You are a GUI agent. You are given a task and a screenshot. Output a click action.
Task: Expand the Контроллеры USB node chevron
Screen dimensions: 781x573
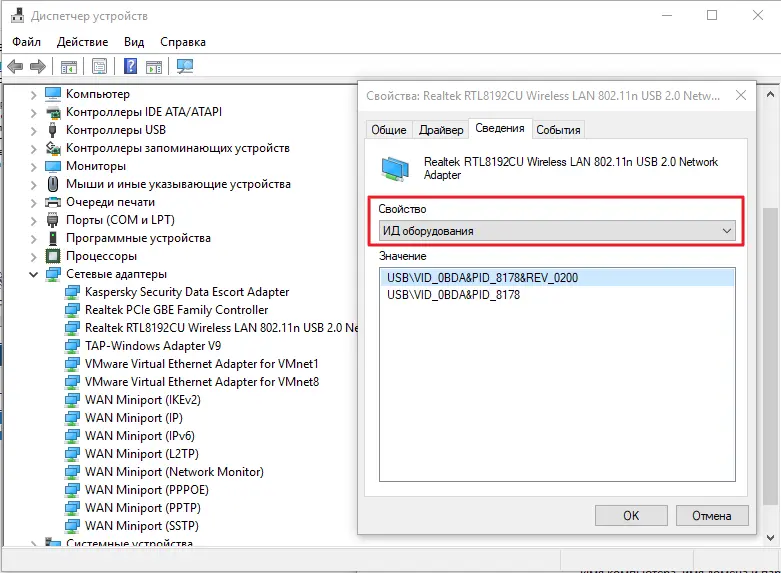coord(33,131)
